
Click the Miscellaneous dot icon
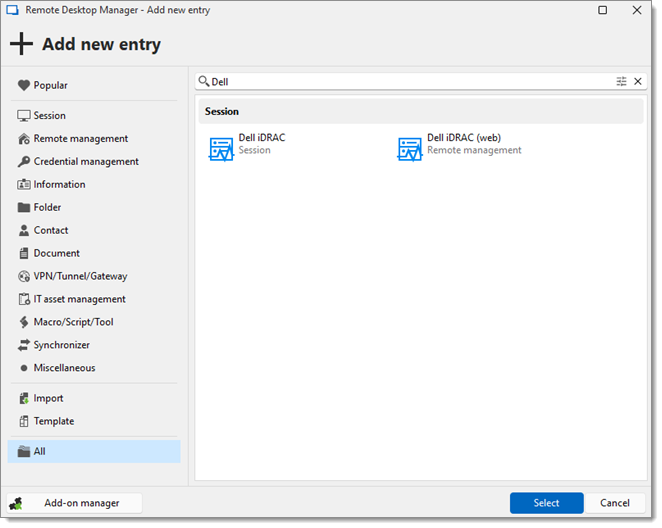(x=24, y=368)
